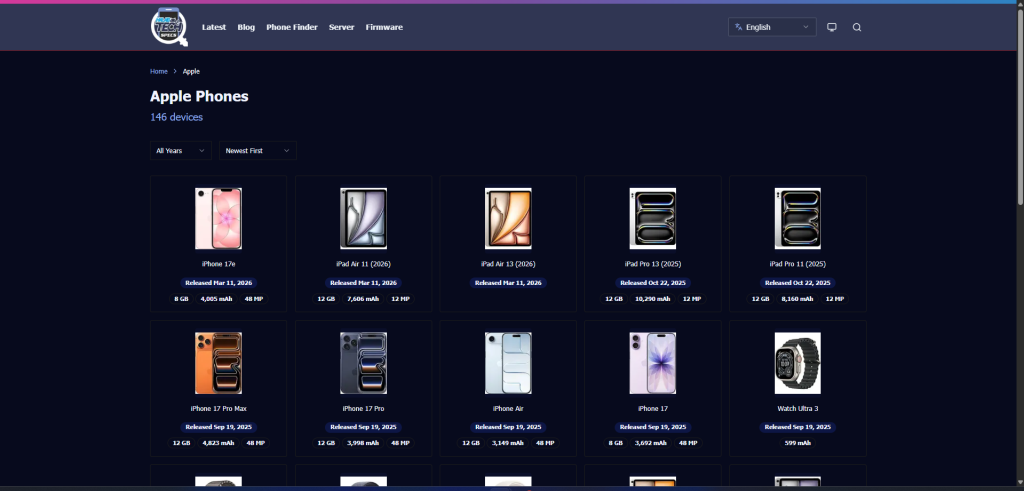
Task: Click the 3,998 mAh battery badge
Action: pos(363,443)
